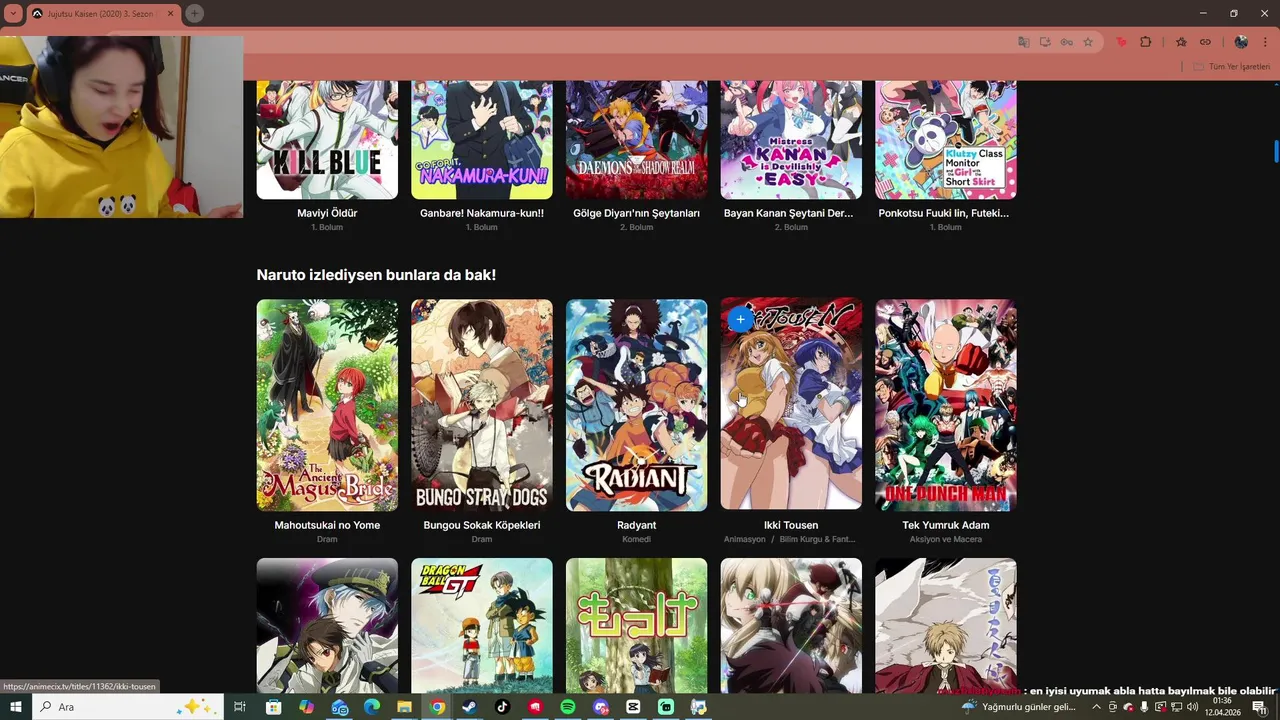Open the tab search dropdown arrow
Image resolution: width=1280 pixels, height=720 pixels.
point(13,14)
